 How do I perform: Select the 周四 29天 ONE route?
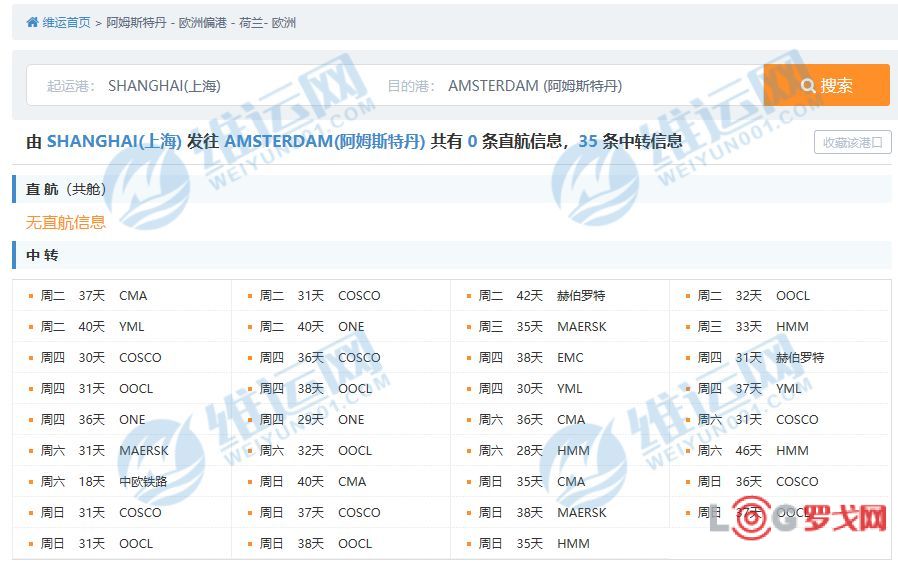click(312, 419)
